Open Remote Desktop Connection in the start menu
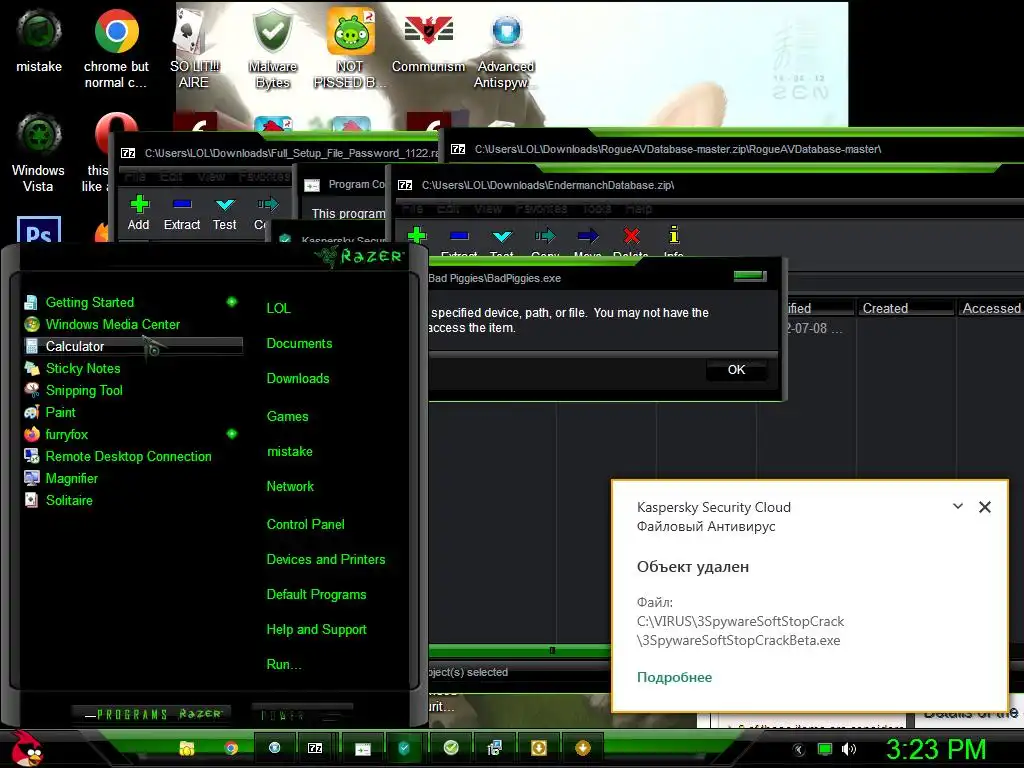Viewport: 1024px width, 768px height. [x=133, y=456]
